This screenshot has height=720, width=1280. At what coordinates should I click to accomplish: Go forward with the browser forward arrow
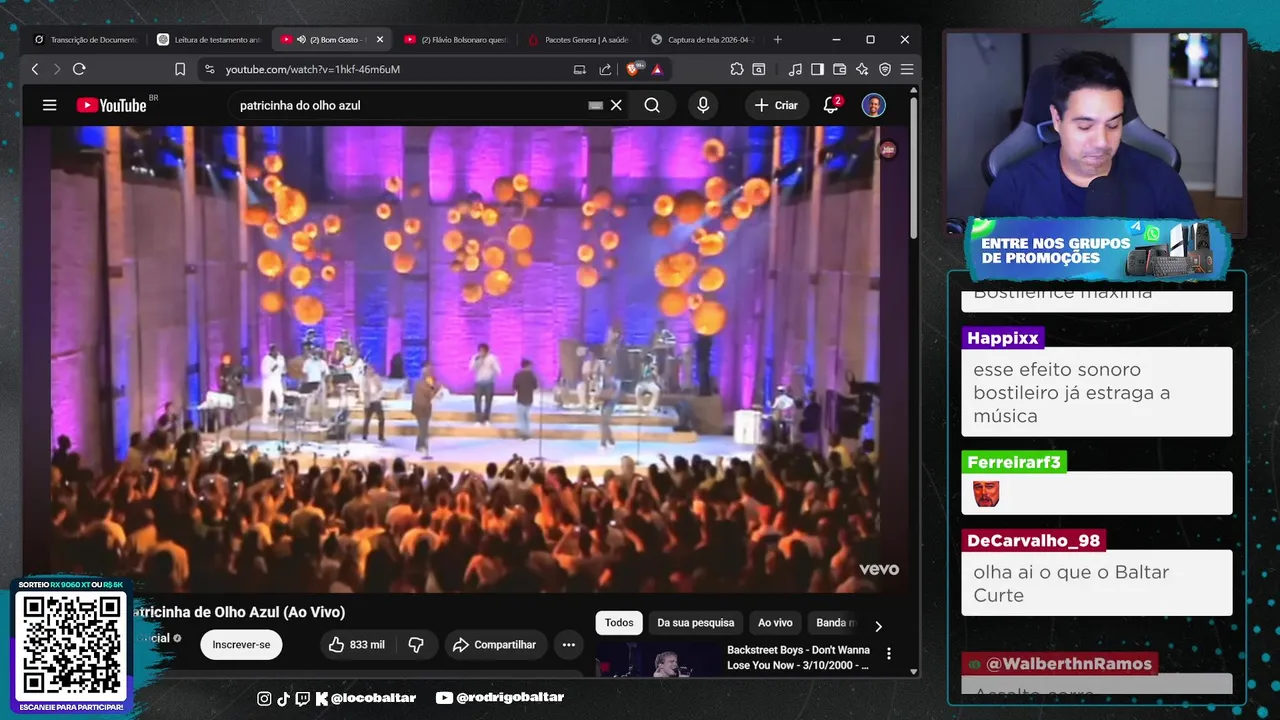(57, 69)
